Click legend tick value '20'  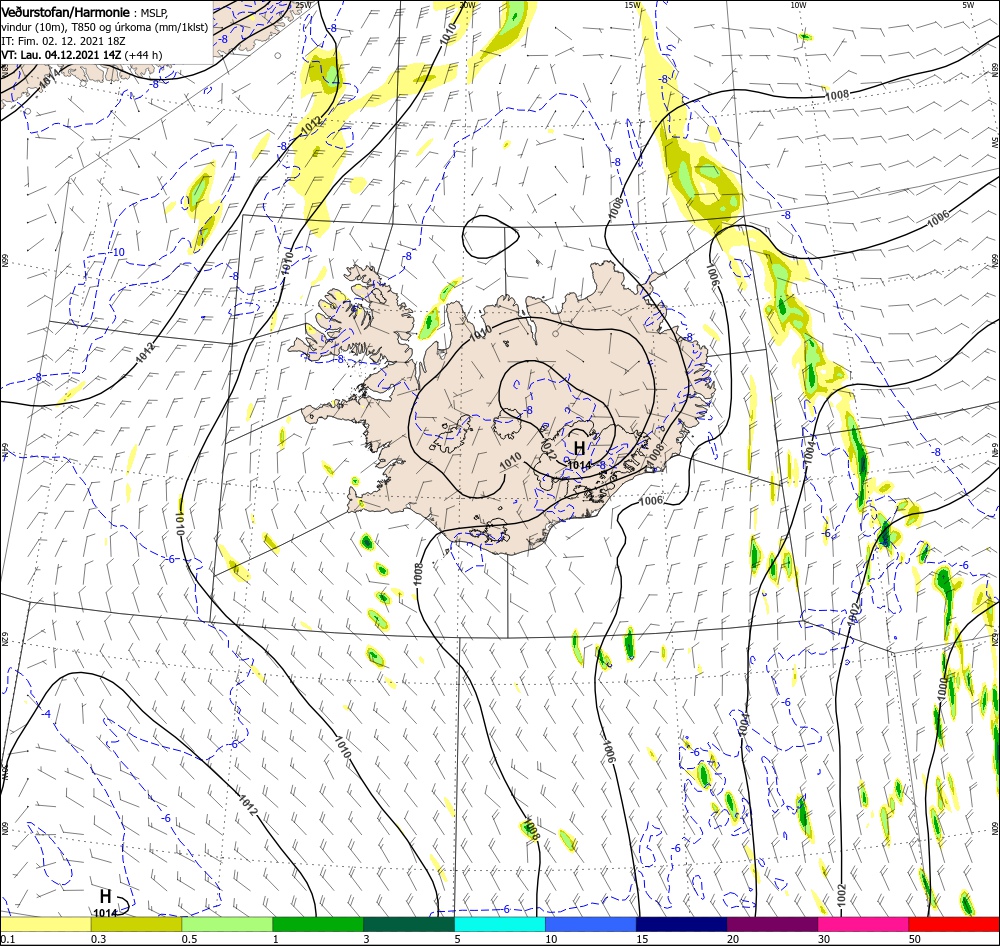(x=733, y=939)
